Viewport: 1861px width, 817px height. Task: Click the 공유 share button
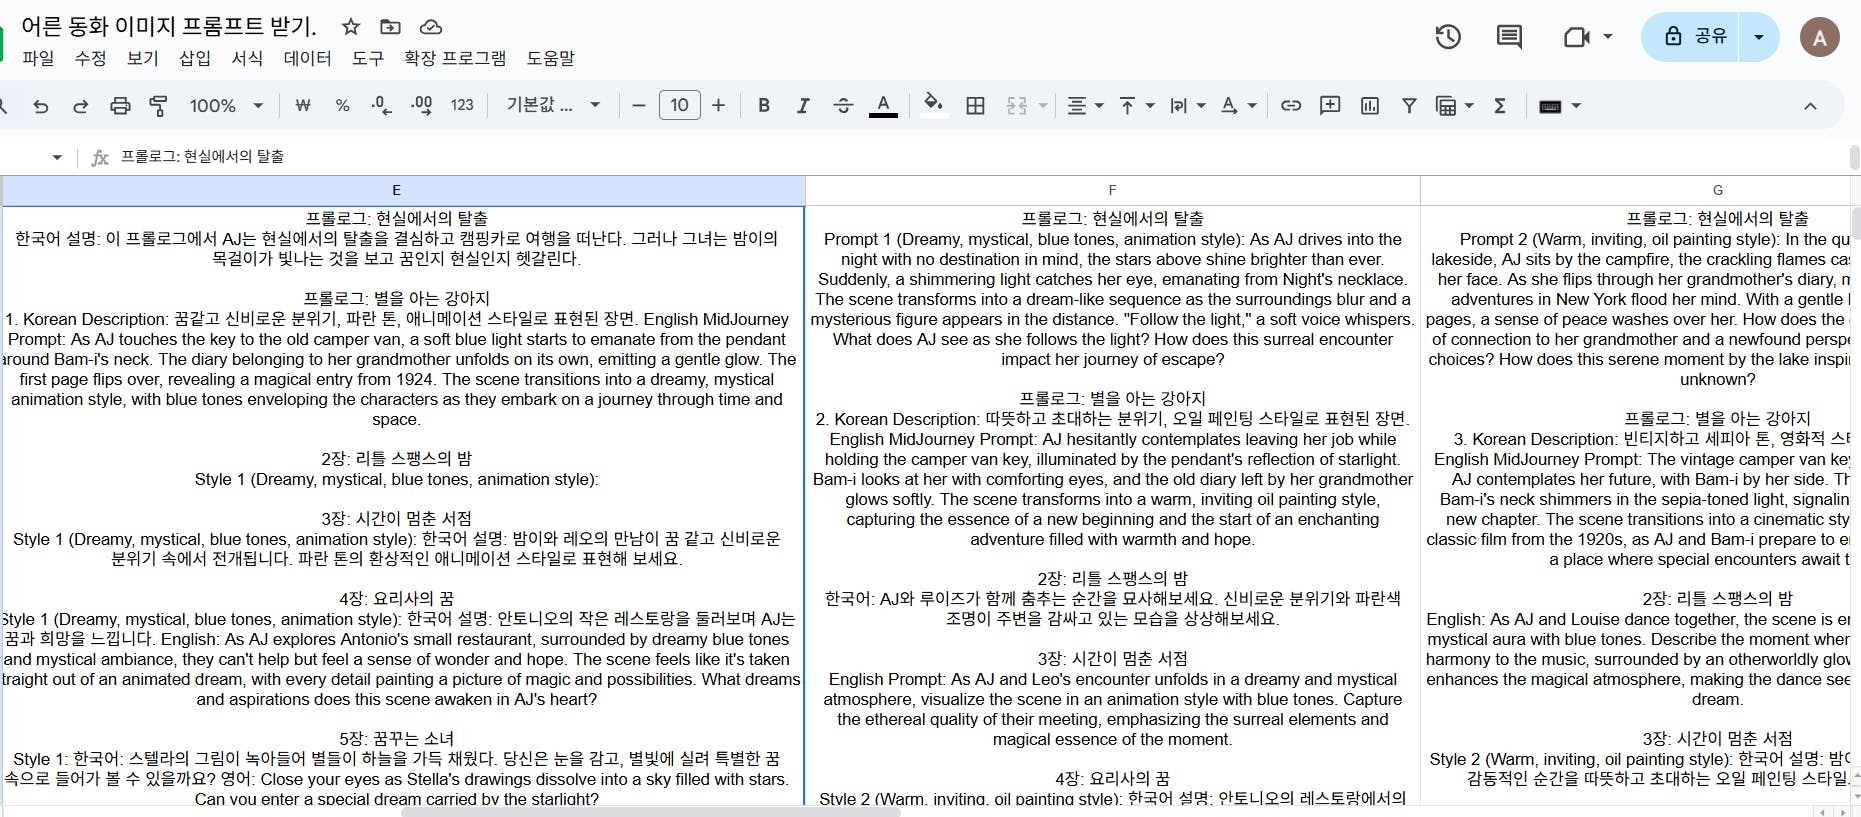click(x=1691, y=37)
